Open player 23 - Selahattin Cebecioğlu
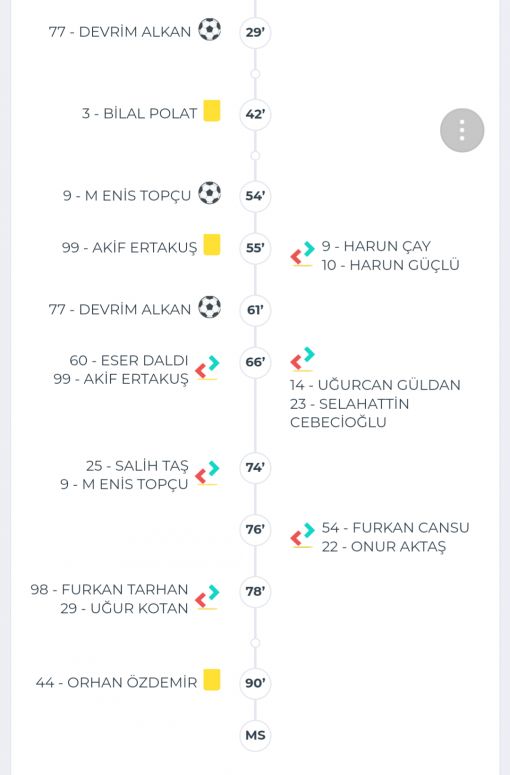The height and width of the screenshot is (775, 510). click(x=349, y=413)
